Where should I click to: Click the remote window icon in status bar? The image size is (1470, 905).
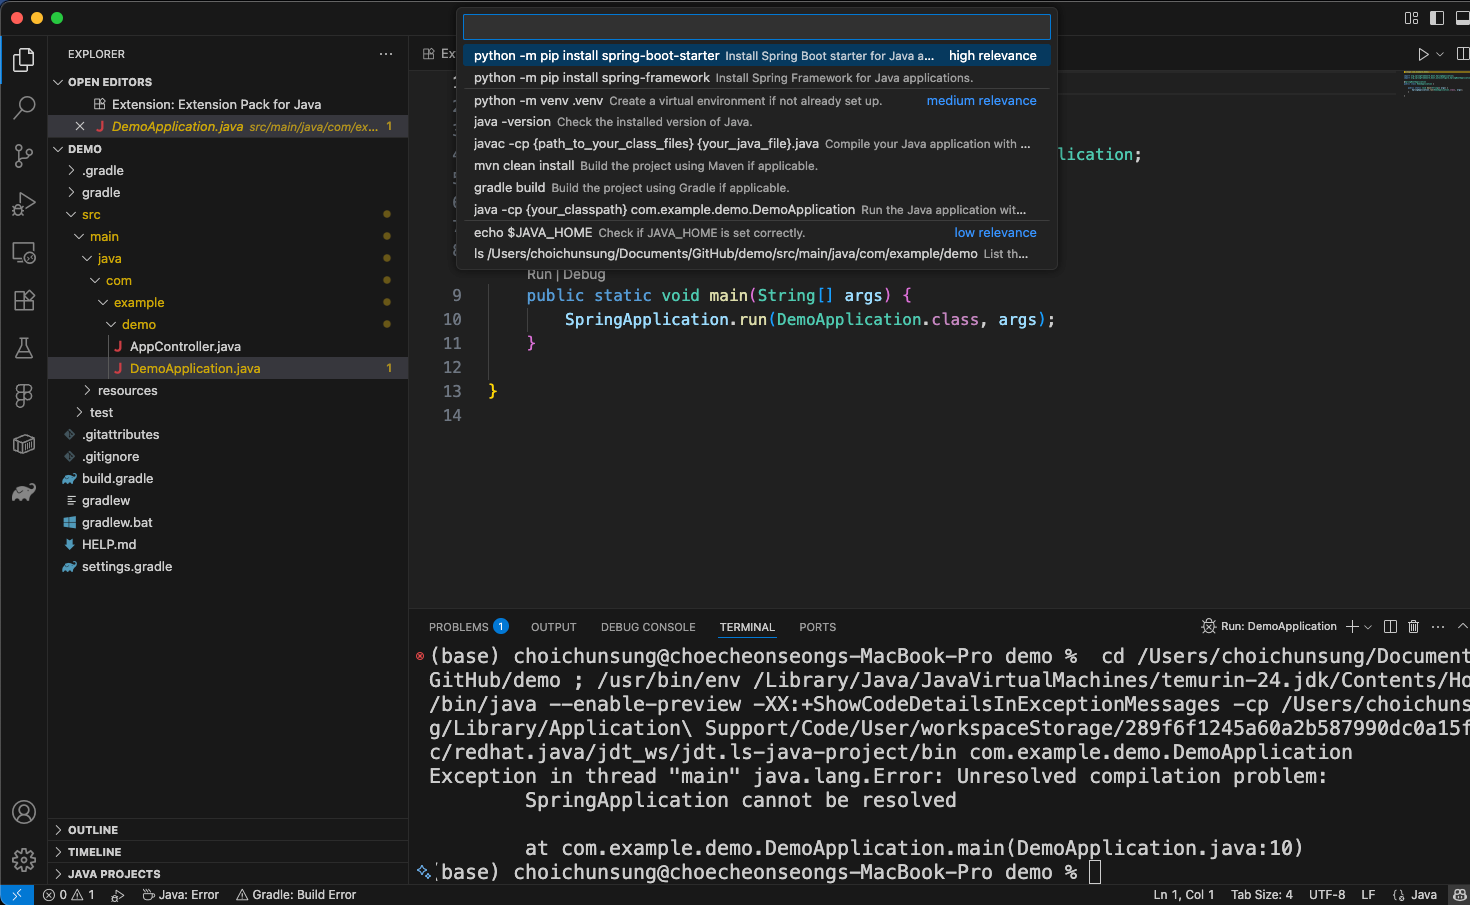(x=17, y=895)
